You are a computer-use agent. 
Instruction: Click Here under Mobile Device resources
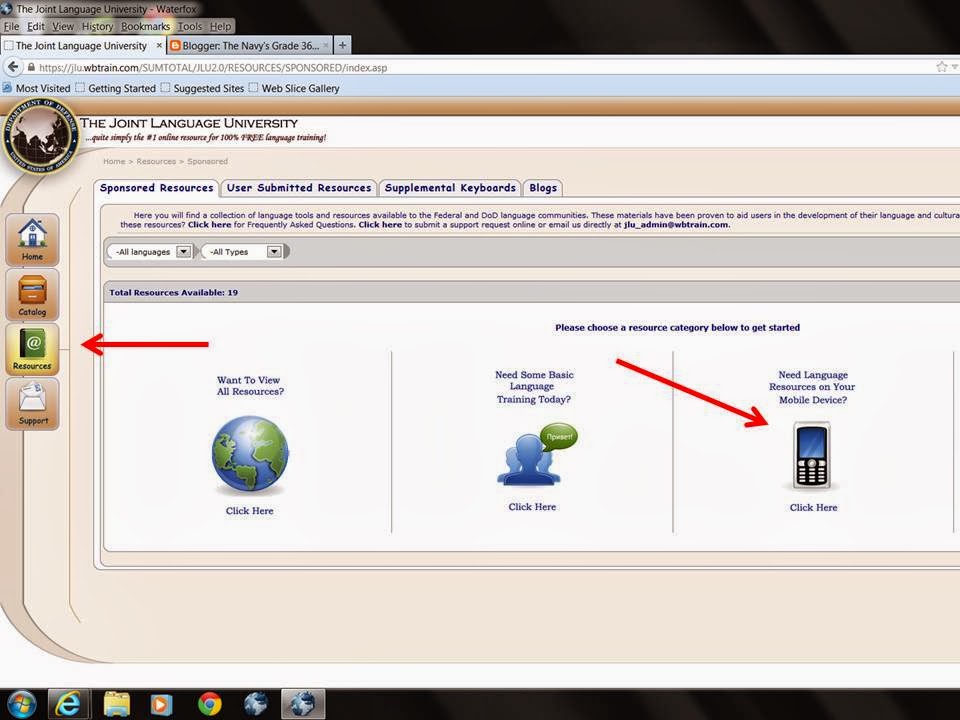(813, 508)
